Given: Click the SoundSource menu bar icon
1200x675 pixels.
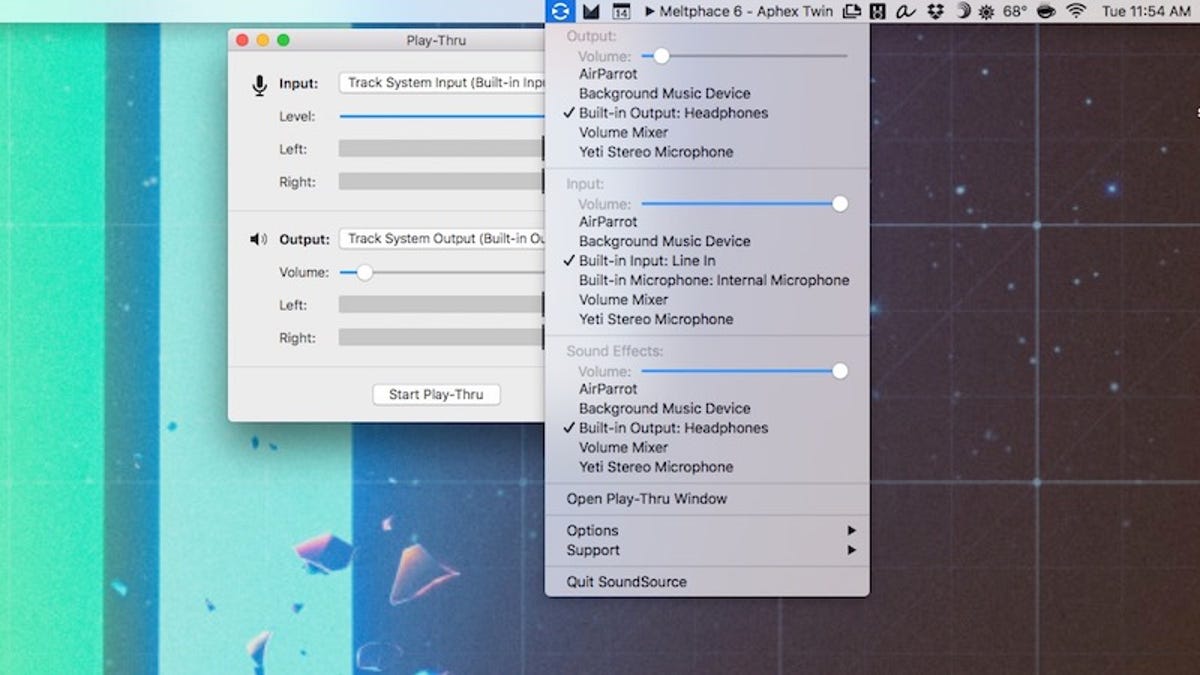Looking at the screenshot, I should point(560,12).
